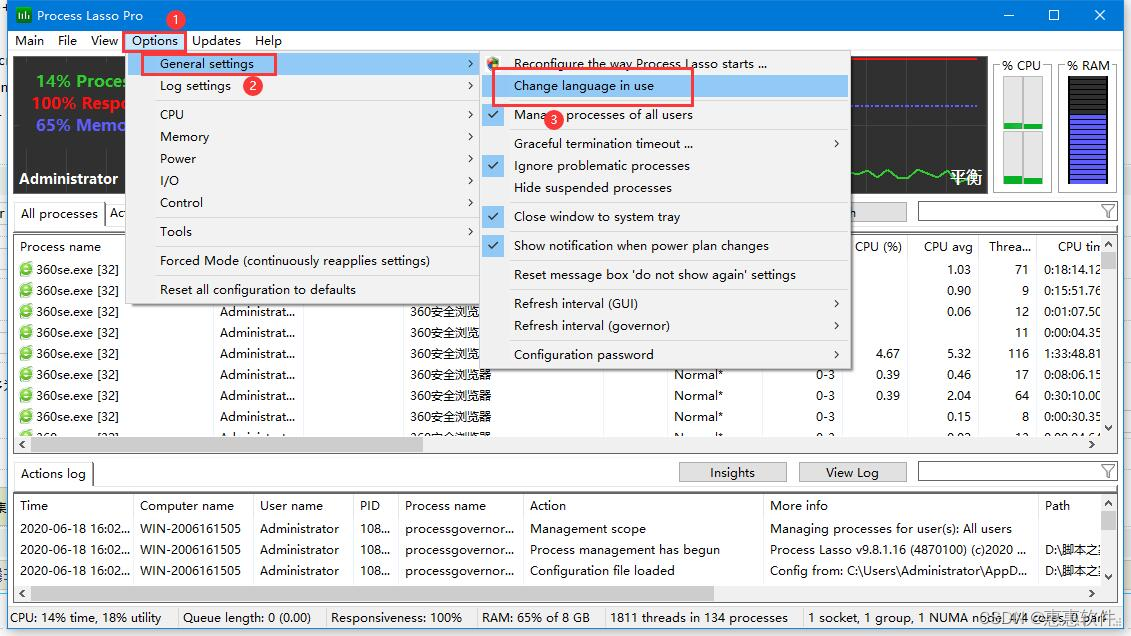This screenshot has width=1131, height=636.
Task: Open the File menu
Action: (67, 41)
